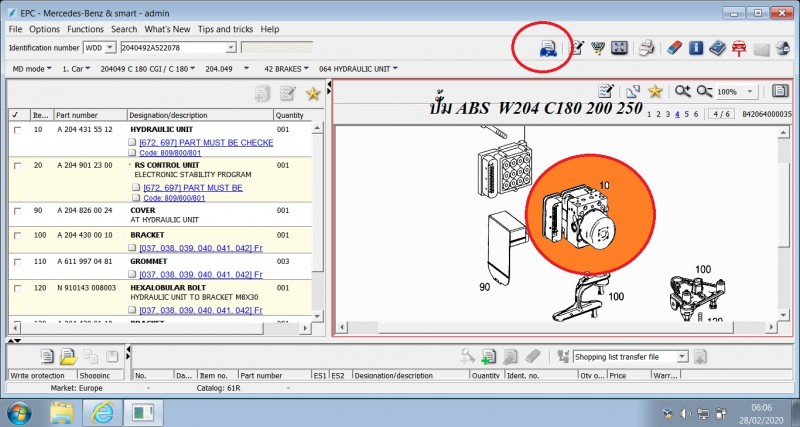The height and width of the screenshot is (427, 800).
Task: Click the star favorite icon above picture
Action: (655, 91)
